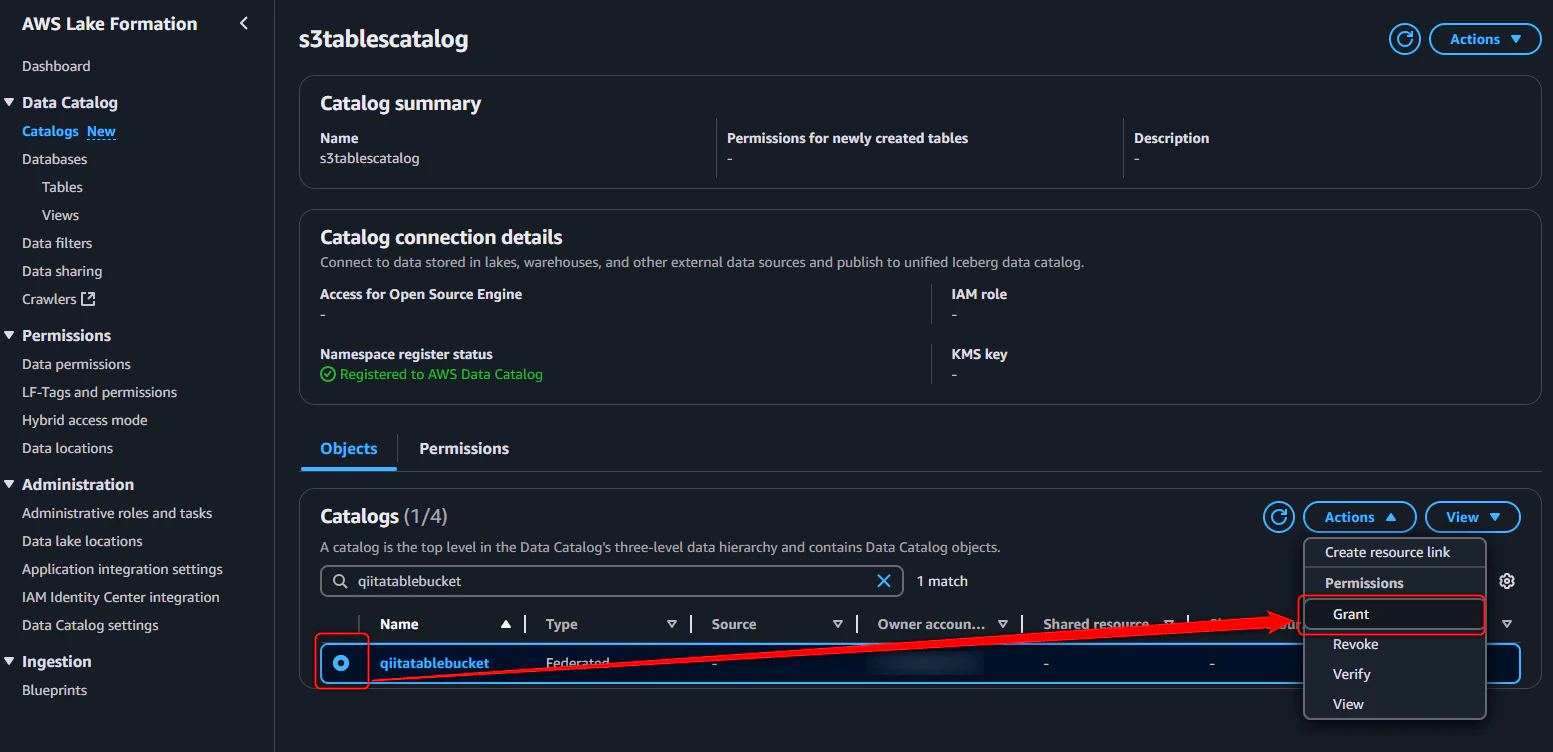Open Hybrid access mode

[84, 420]
